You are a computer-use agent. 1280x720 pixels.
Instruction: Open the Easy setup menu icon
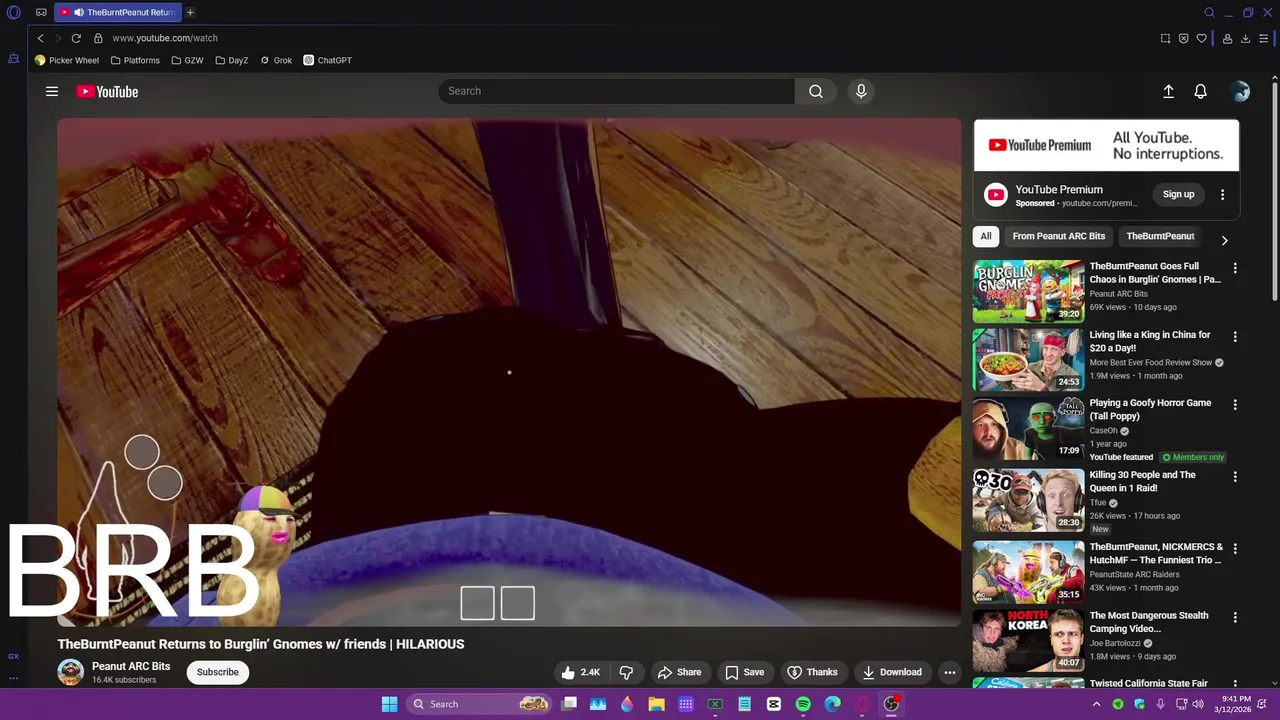[x=1264, y=38]
